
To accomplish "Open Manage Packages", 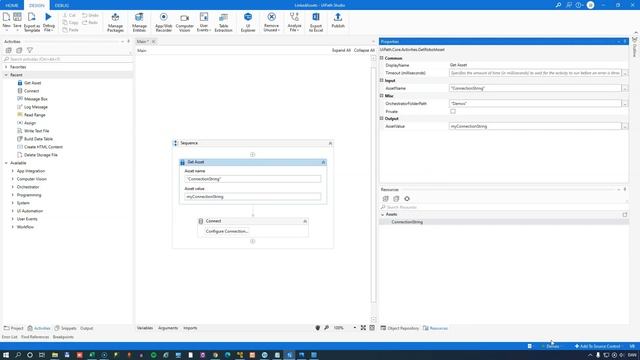I will [115, 22].
